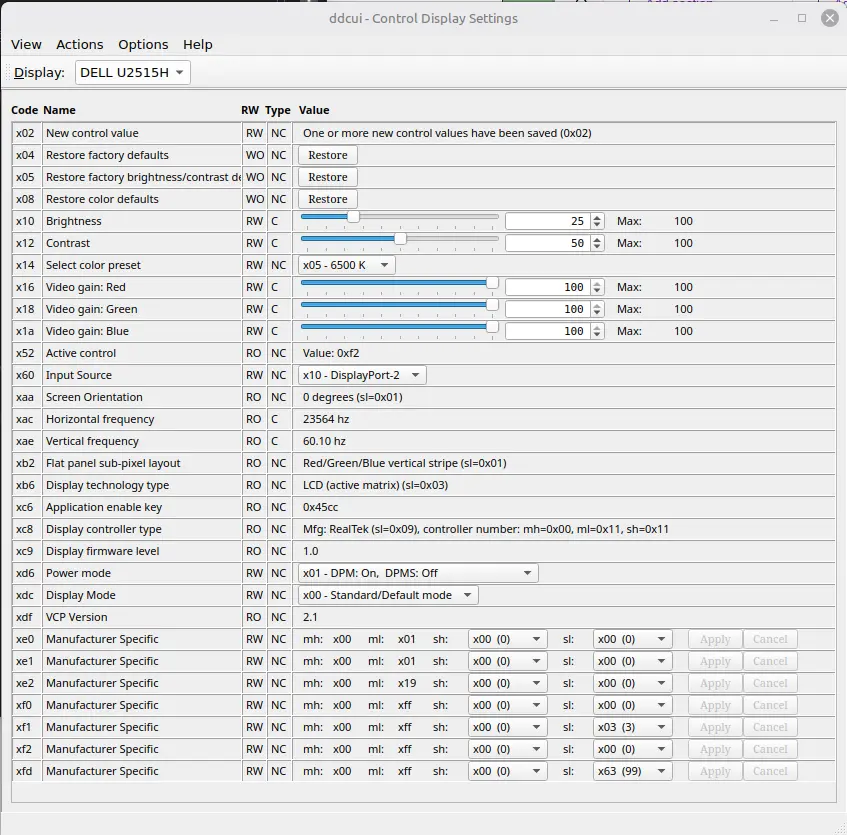This screenshot has height=835, width=847.
Task: Open the Select color preset dropdown
Action: pos(346,265)
